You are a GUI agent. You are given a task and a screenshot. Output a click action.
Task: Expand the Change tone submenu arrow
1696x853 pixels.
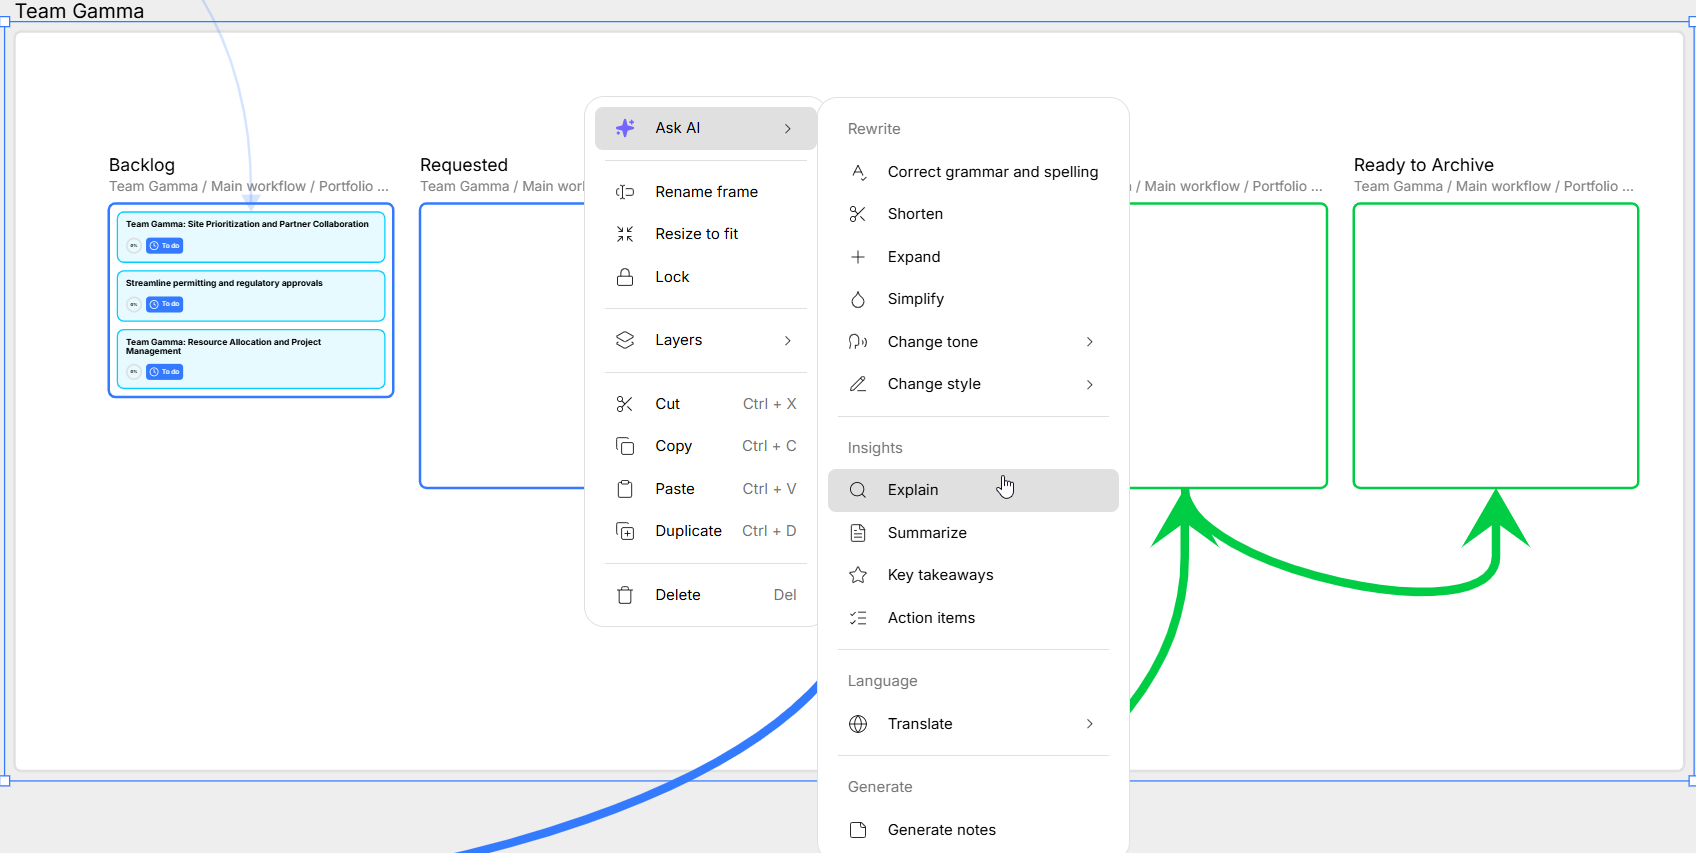(1090, 342)
